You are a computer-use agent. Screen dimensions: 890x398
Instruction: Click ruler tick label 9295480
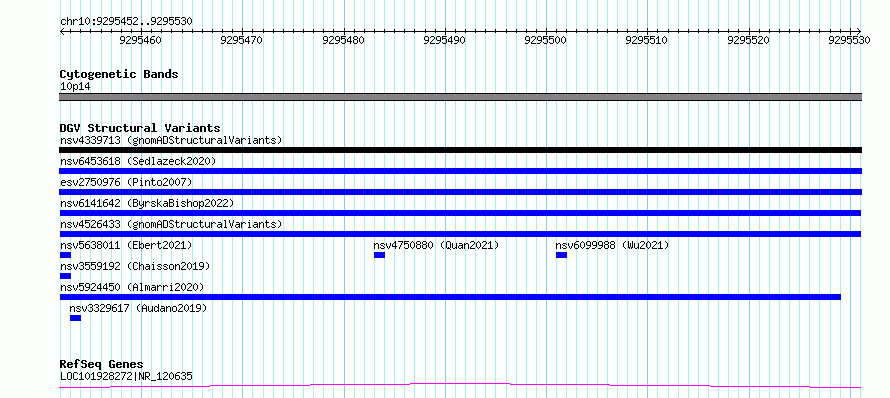coord(343,40)
